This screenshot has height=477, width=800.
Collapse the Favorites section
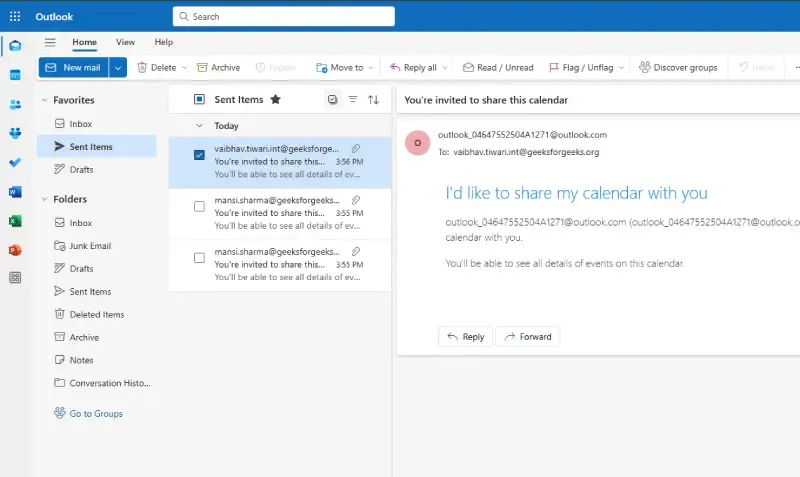point(44,100)
